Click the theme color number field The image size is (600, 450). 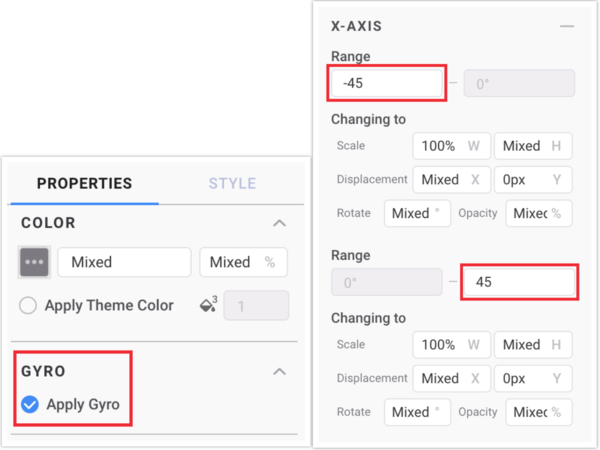point(256,305)
